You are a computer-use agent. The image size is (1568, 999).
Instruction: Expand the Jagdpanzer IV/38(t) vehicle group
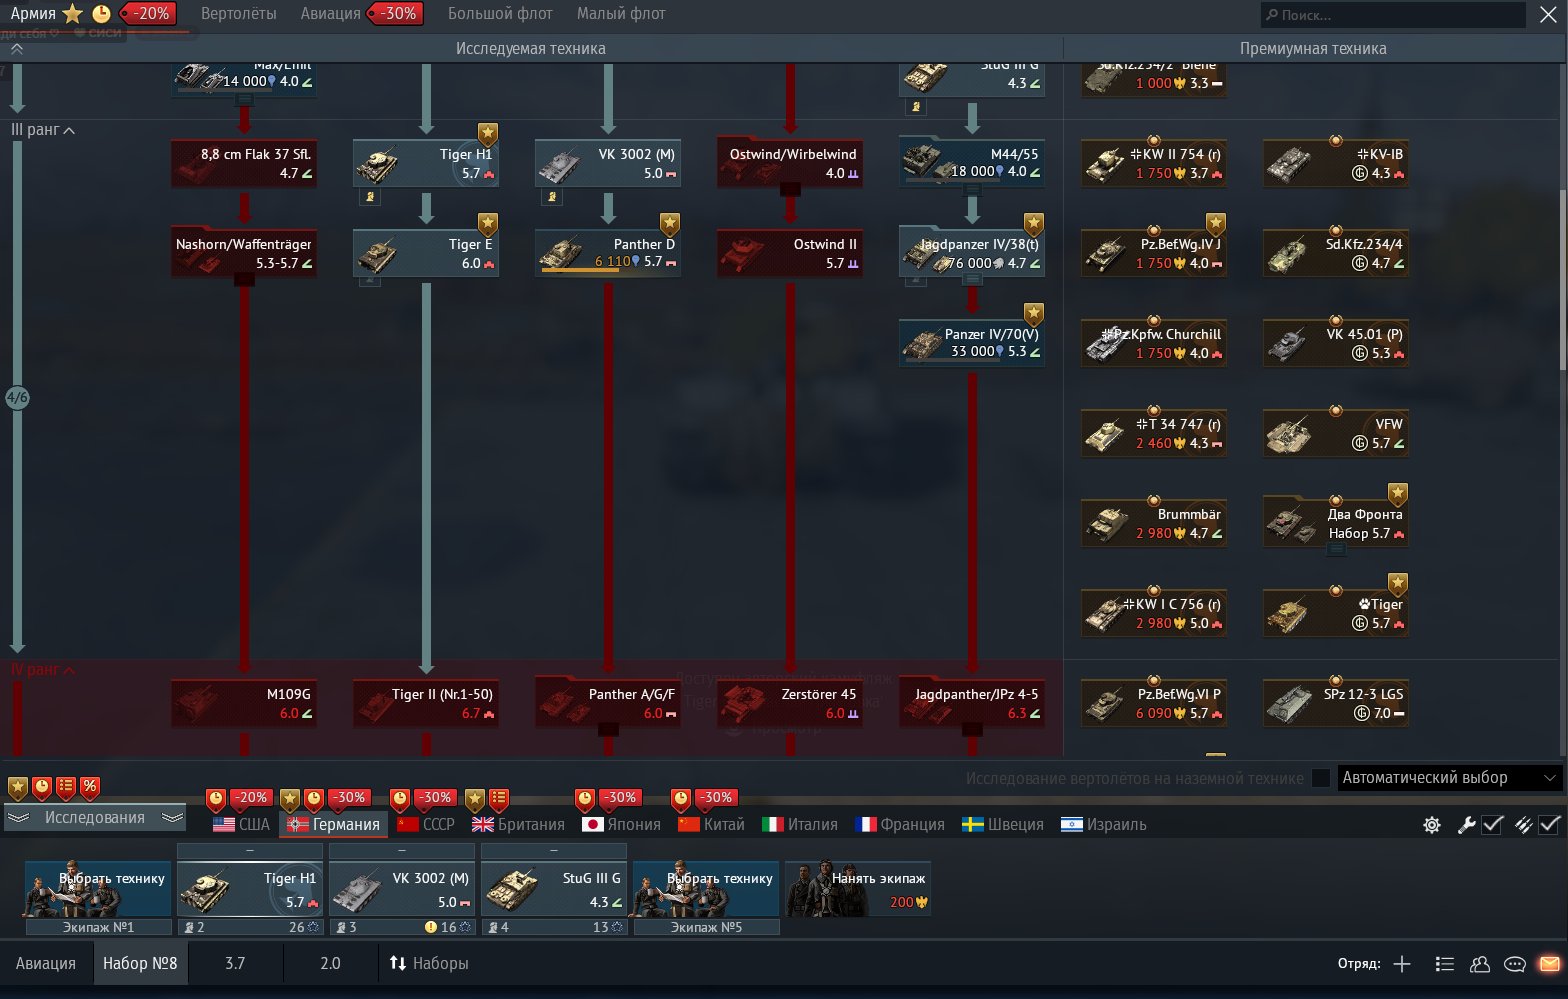click(x=972, y=281)
